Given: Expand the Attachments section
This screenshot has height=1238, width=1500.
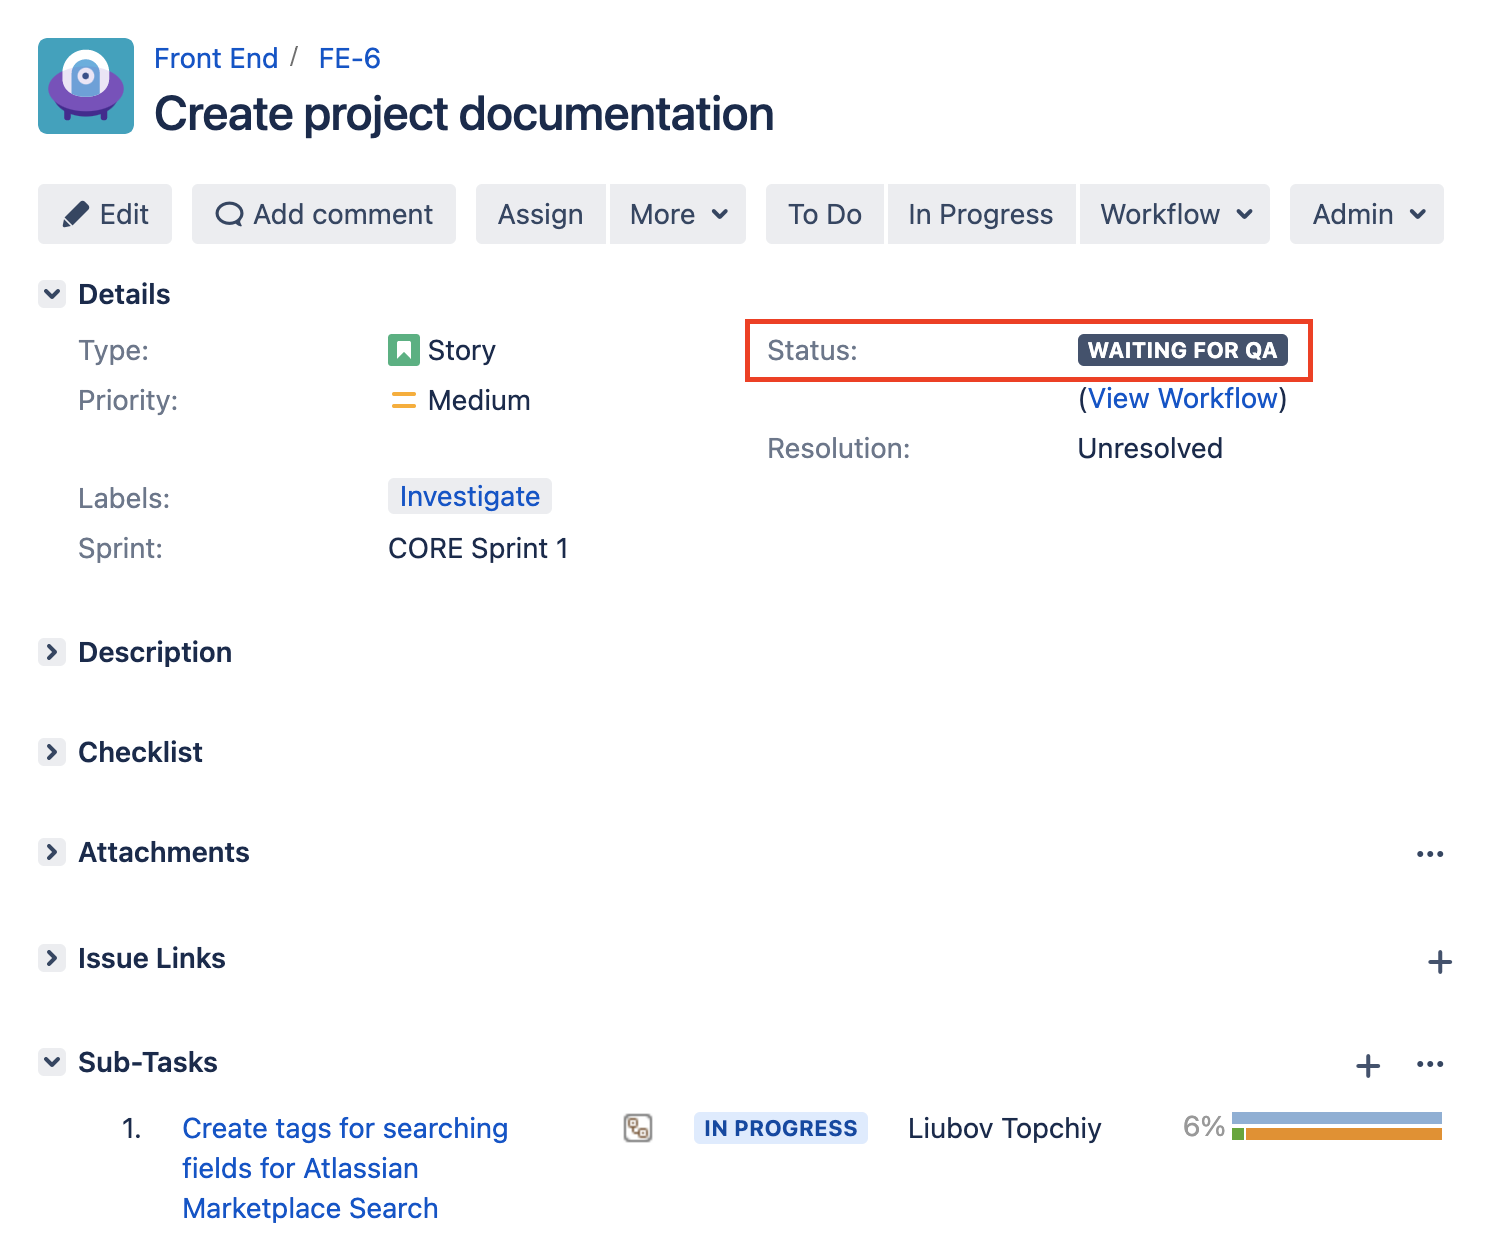Looking at the screenshot, I should [52, 852].
